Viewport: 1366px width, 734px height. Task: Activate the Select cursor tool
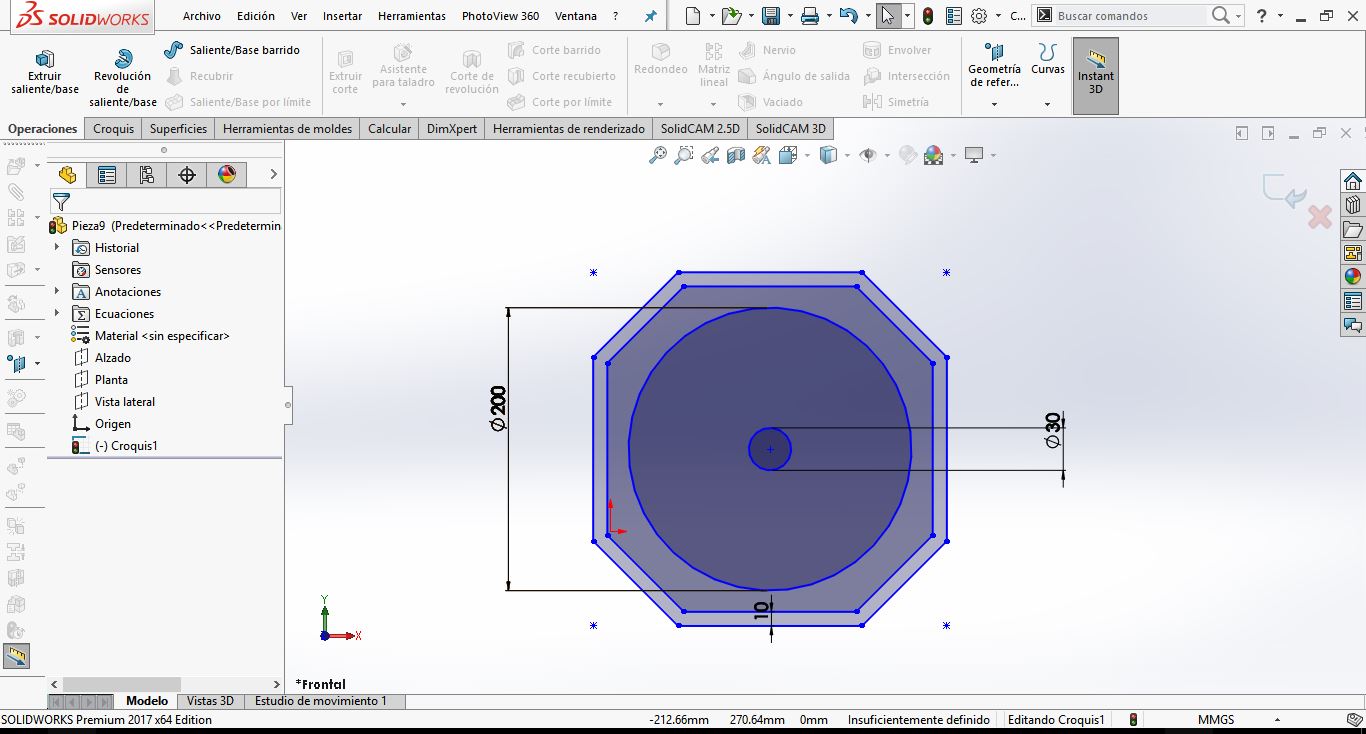click(888, 16)
